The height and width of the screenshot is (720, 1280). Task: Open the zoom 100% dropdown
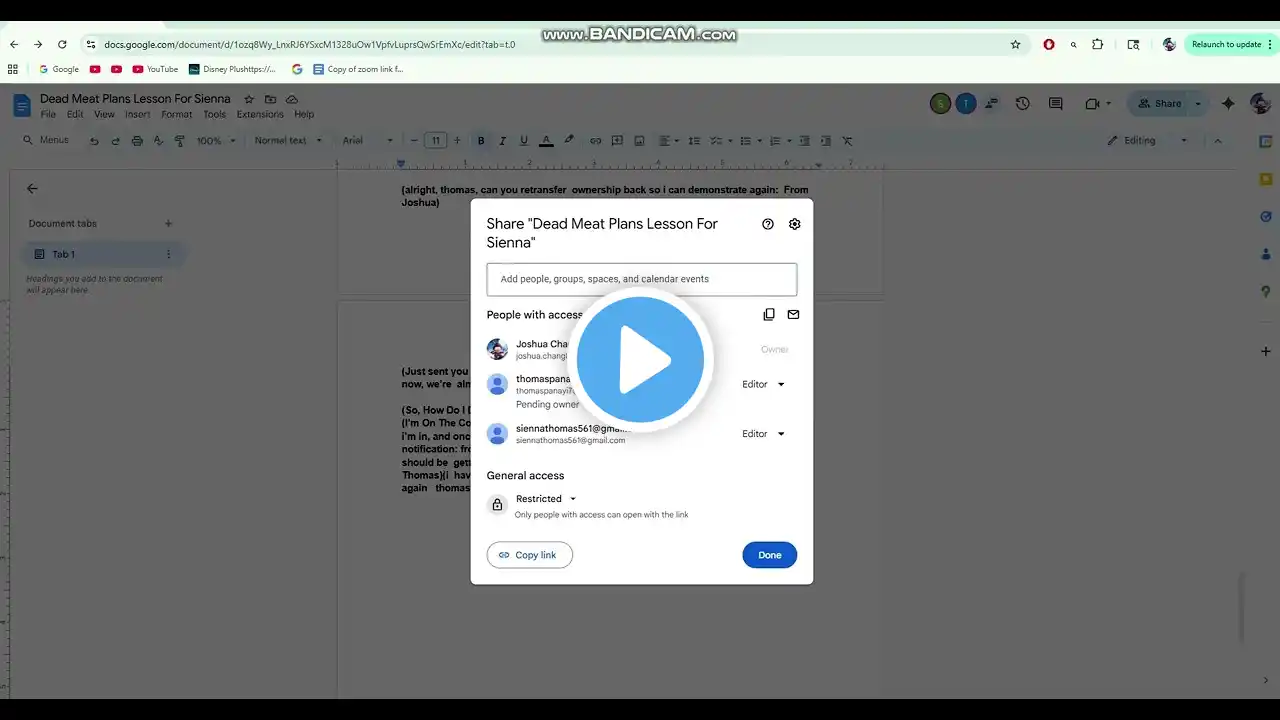pyautogui.click(x=216, y=141)
